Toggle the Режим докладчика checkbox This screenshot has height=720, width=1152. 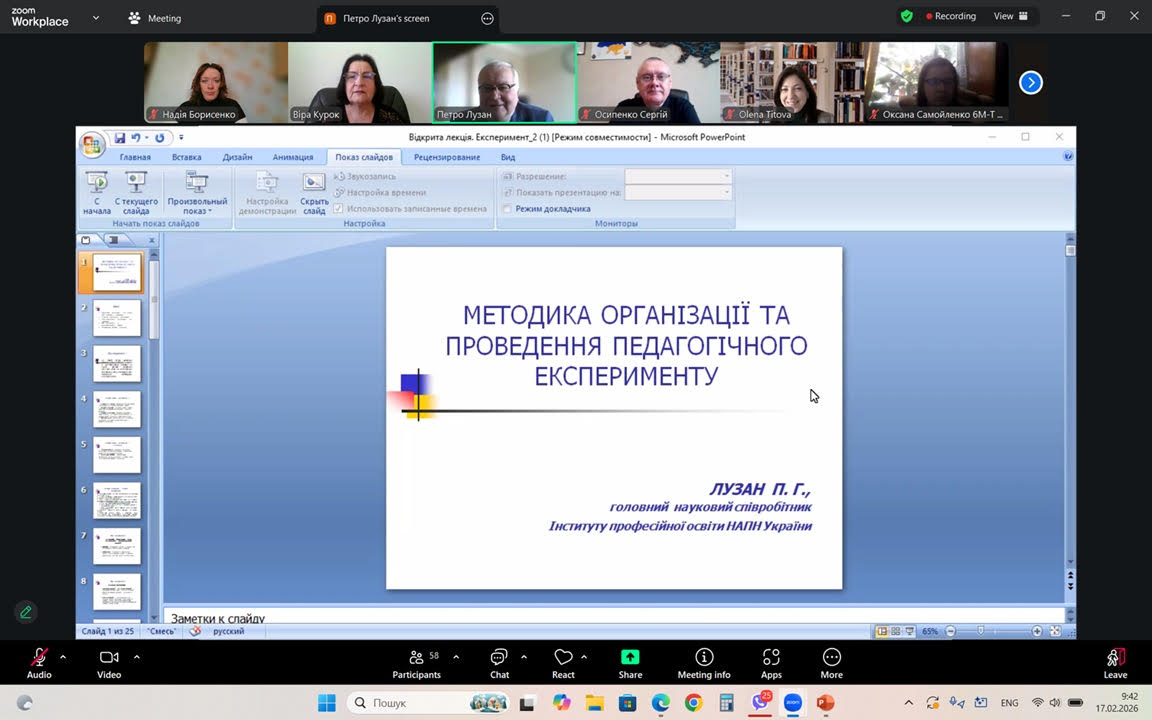508,209
